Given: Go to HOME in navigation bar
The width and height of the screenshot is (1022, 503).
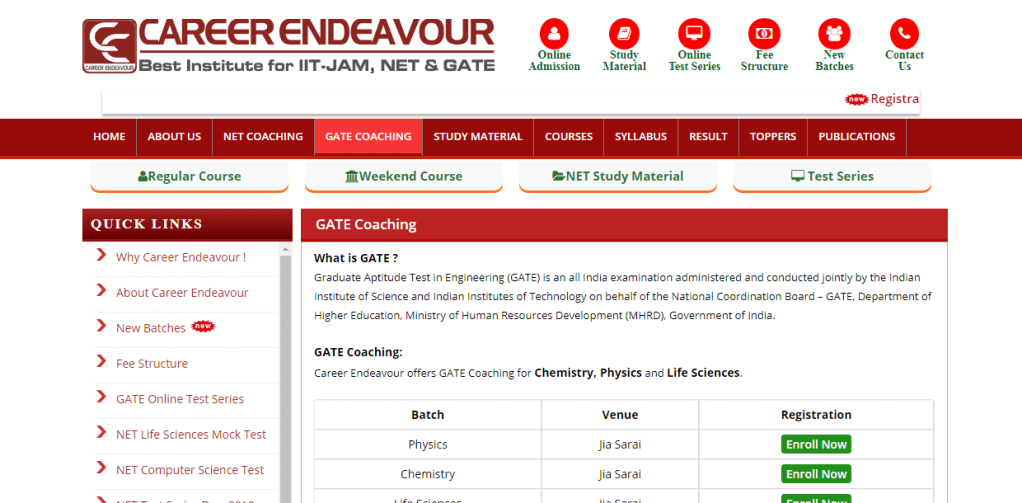Looking at the screenshot, I should (x=109, y=137).
